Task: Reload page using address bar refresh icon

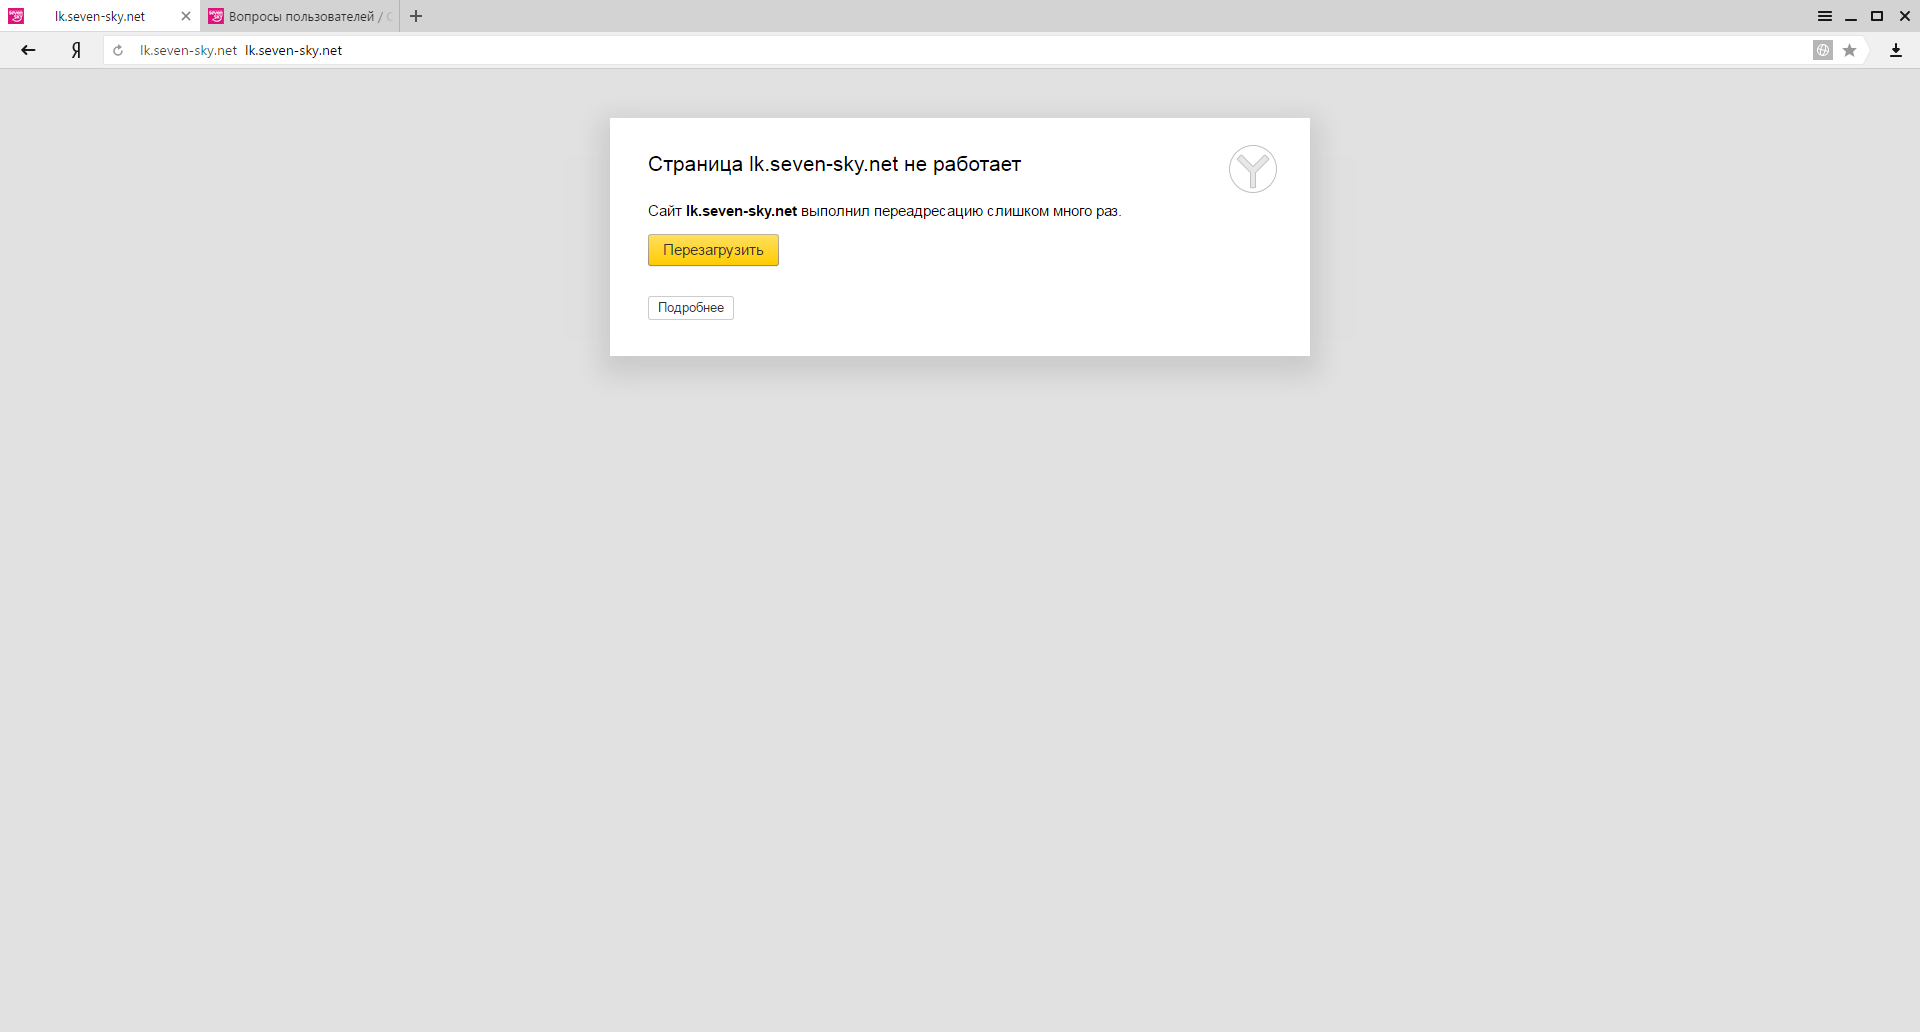Action: pyautogui.click(x=118, y=50)
